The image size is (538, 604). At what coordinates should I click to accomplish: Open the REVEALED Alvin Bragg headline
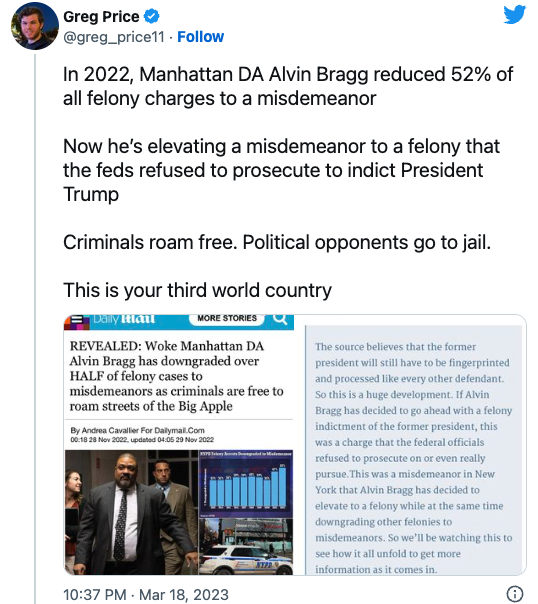[x=176, y=376]
